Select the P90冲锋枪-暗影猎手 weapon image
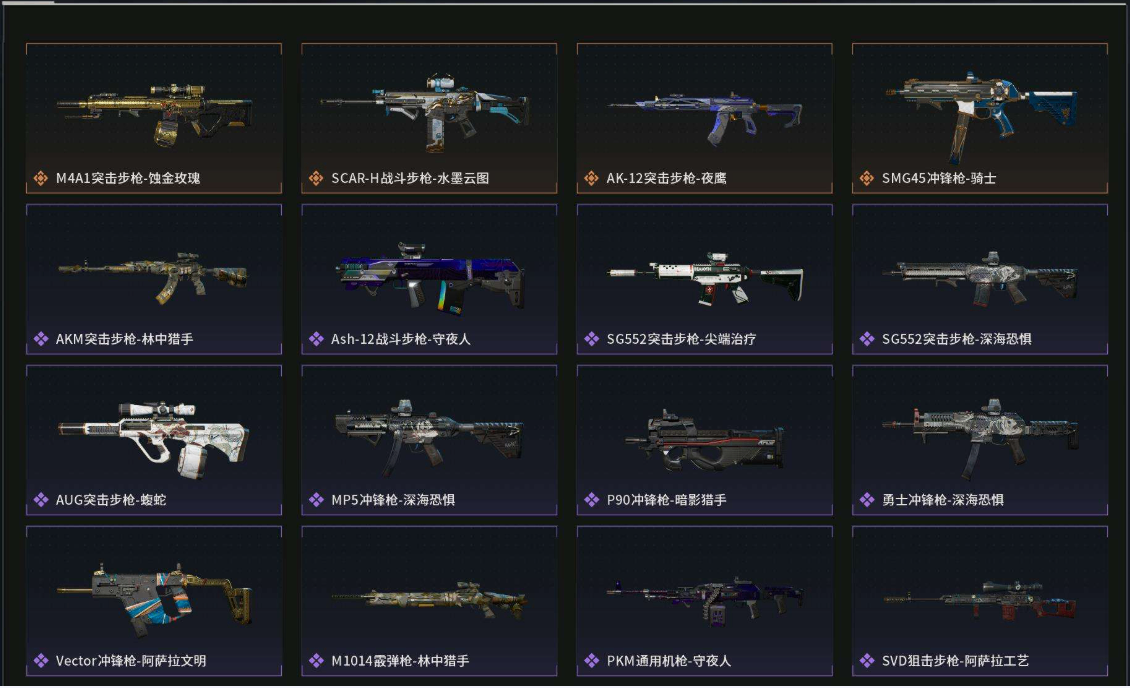Viewport: 1130px width, 688px height. click(x=704, y=440)
